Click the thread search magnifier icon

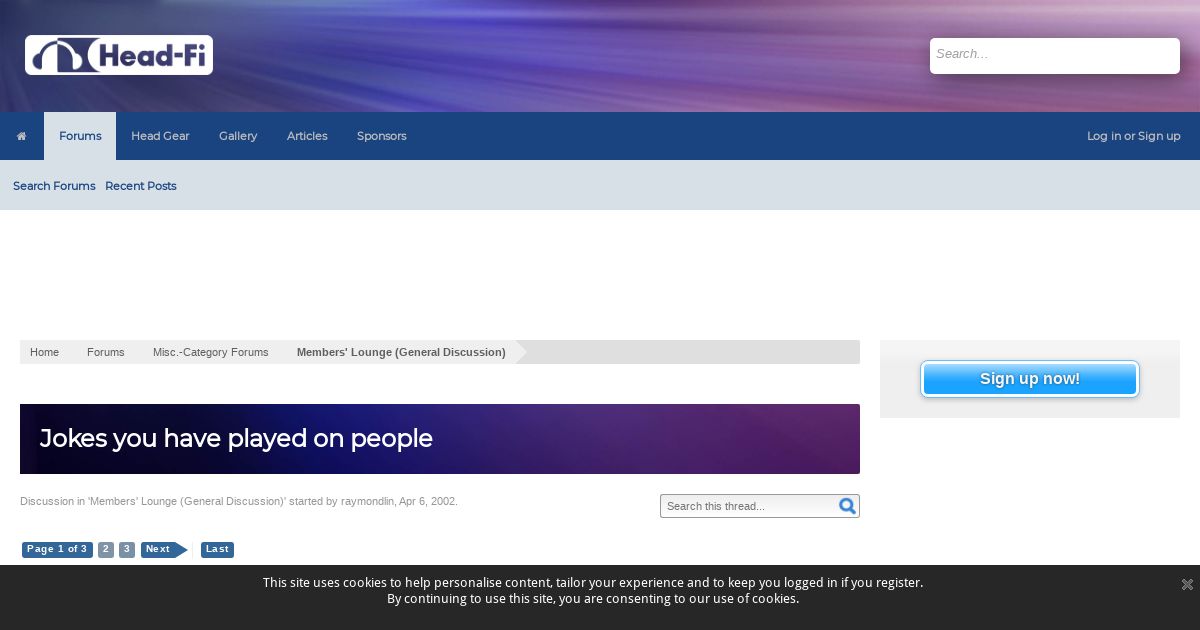coord(847,506)
